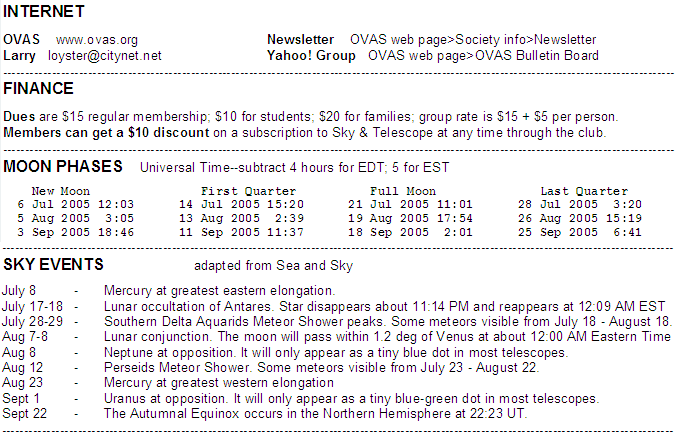Viewport: 676px width, 437px height.
Task: Click the Perseids Meteor Shower event line
Action: point(270,368)
